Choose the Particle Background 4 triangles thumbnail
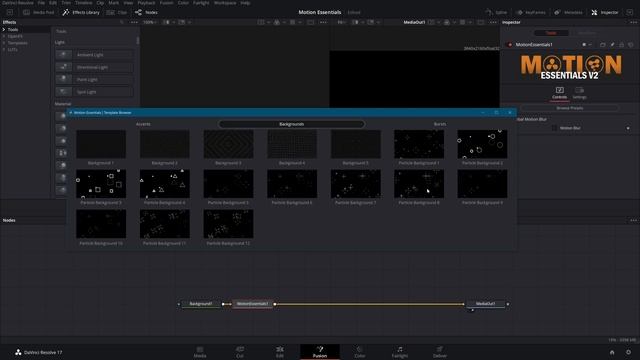The width and height of the screenshot is (640, 360). [x=164, y=184]
